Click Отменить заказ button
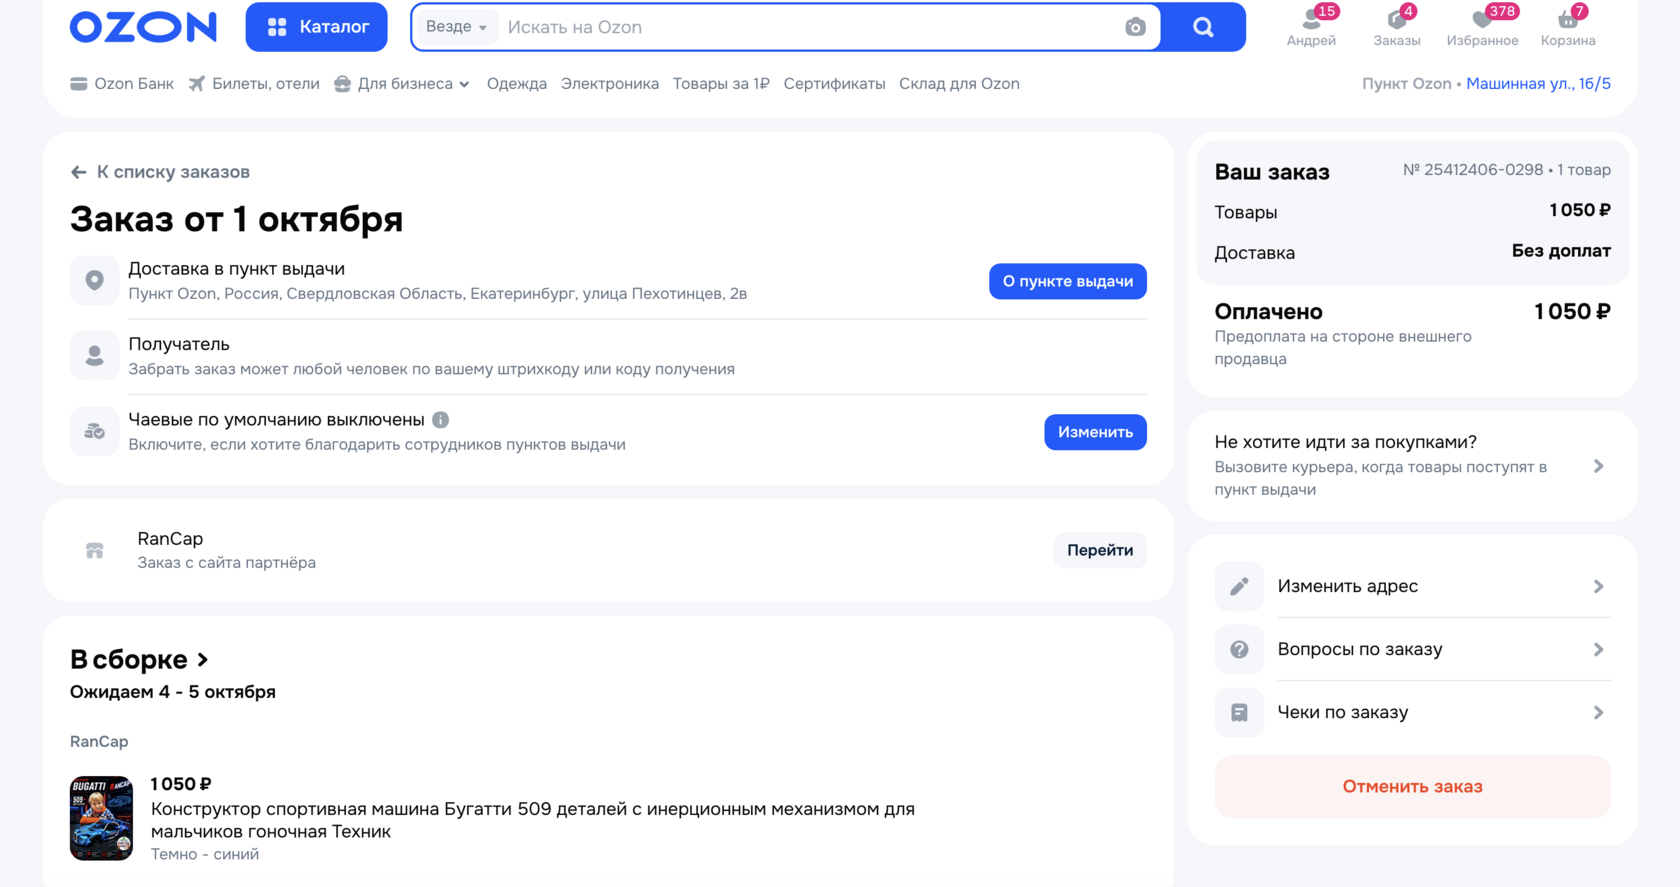Image resolution: width=1680 pixels, height=887 pixels. click(1412, 786)
